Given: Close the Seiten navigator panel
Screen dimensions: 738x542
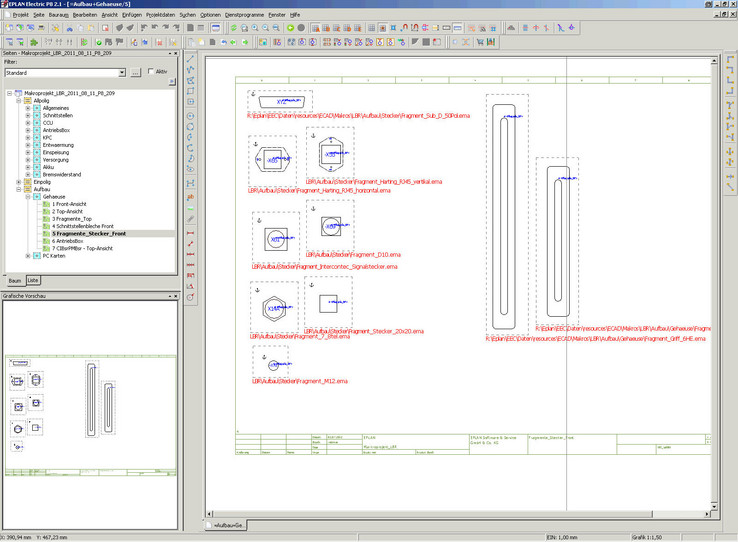Looking at the screenshot, I should [x=176, y=53].
